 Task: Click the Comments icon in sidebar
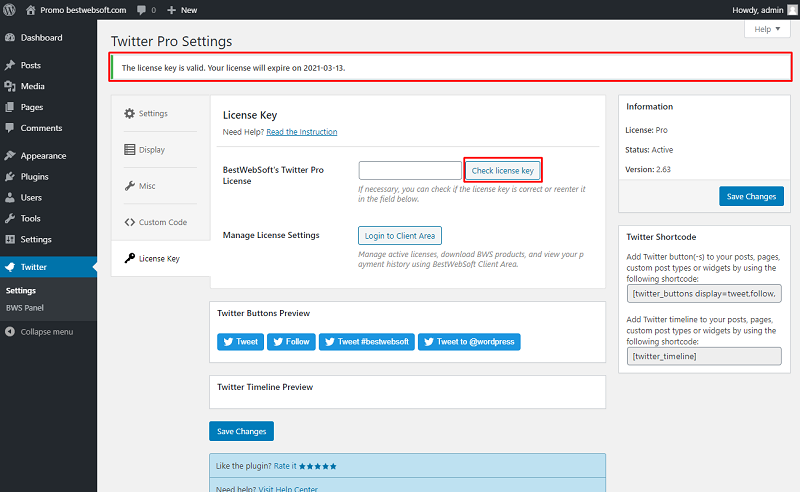pos(10,128)
